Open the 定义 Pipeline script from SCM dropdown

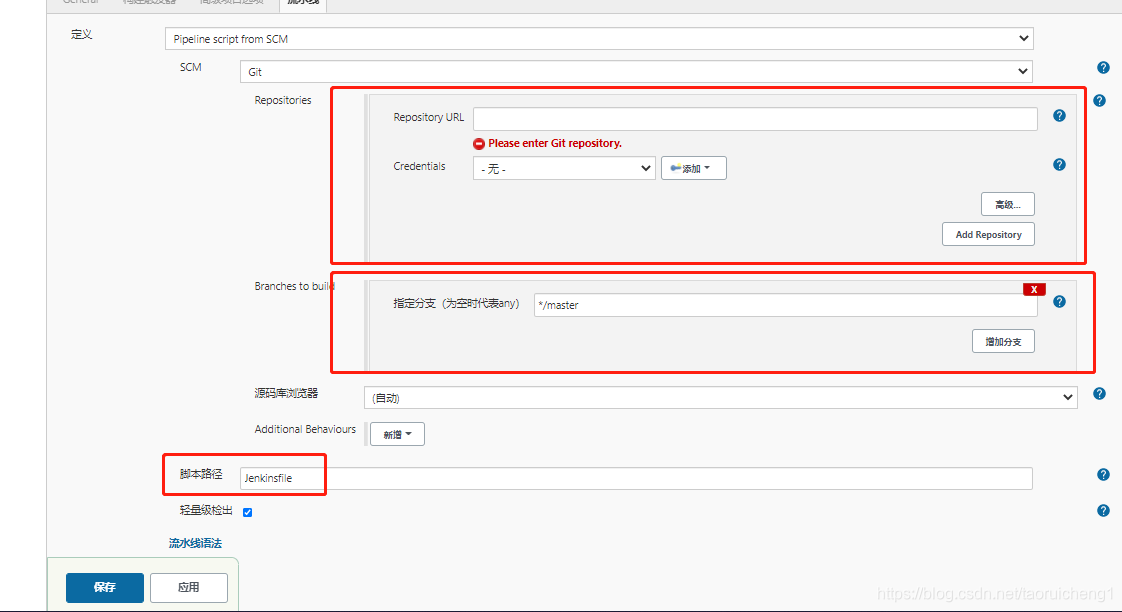point(599,39)
